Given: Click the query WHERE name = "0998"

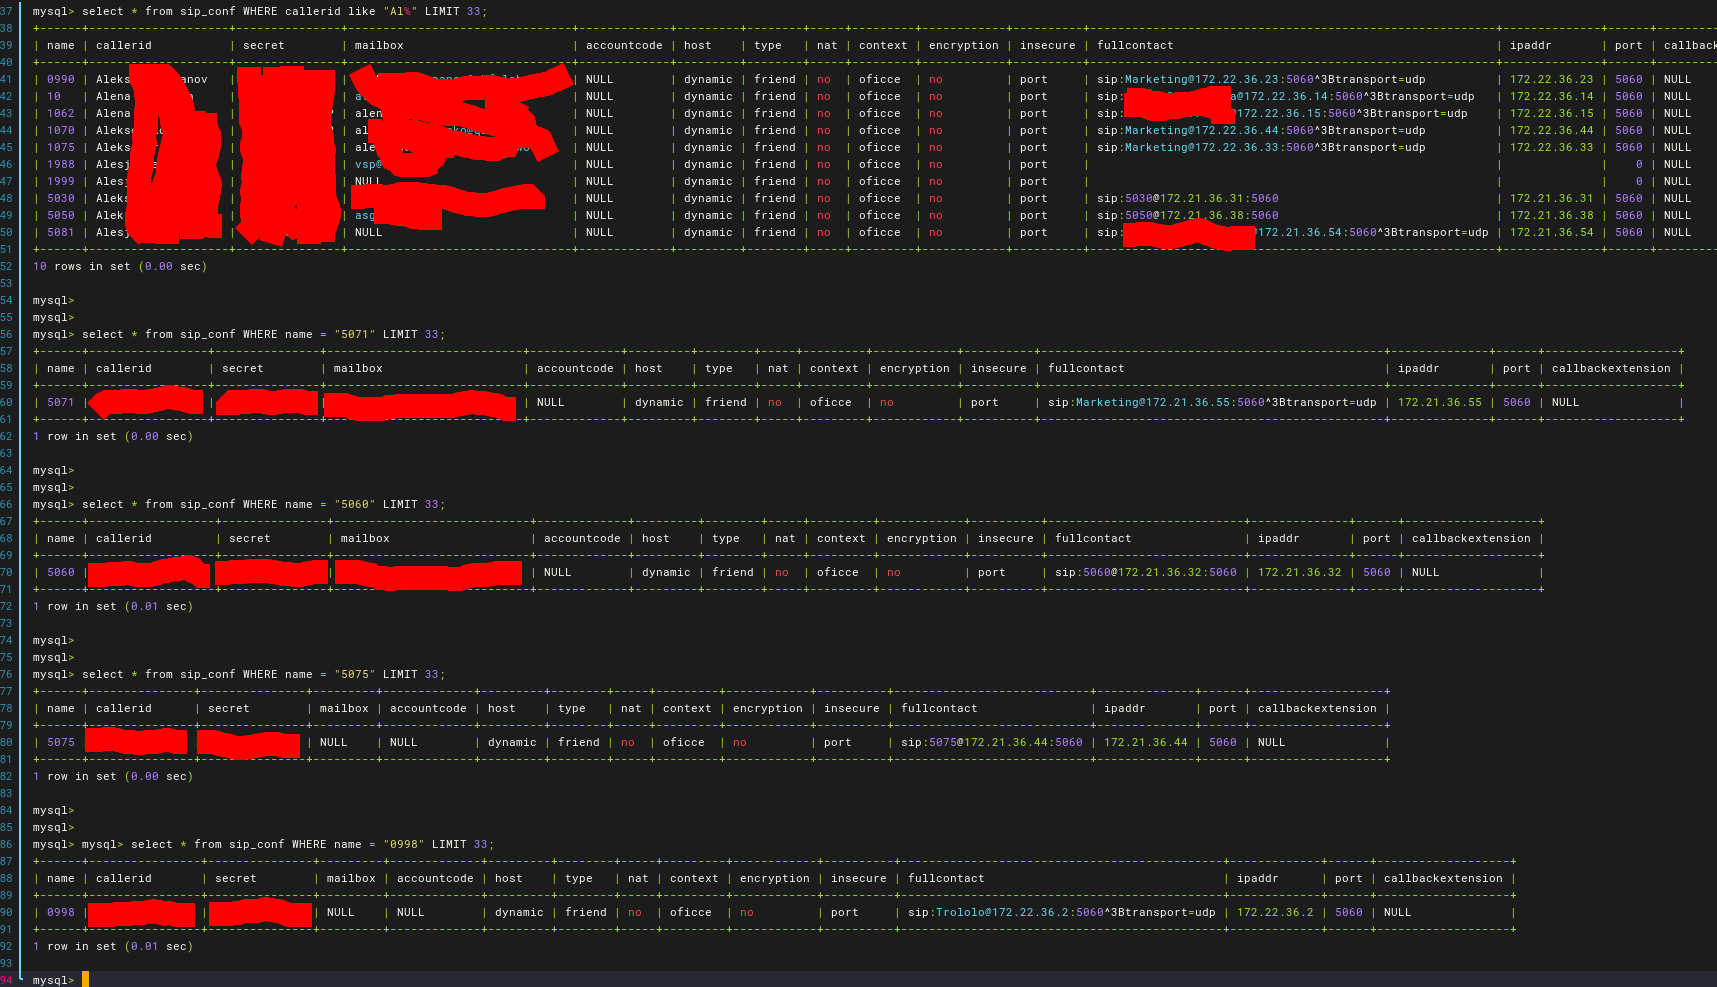Looking at the screenshot, I should pyautogui.click(x=312, y=844).
